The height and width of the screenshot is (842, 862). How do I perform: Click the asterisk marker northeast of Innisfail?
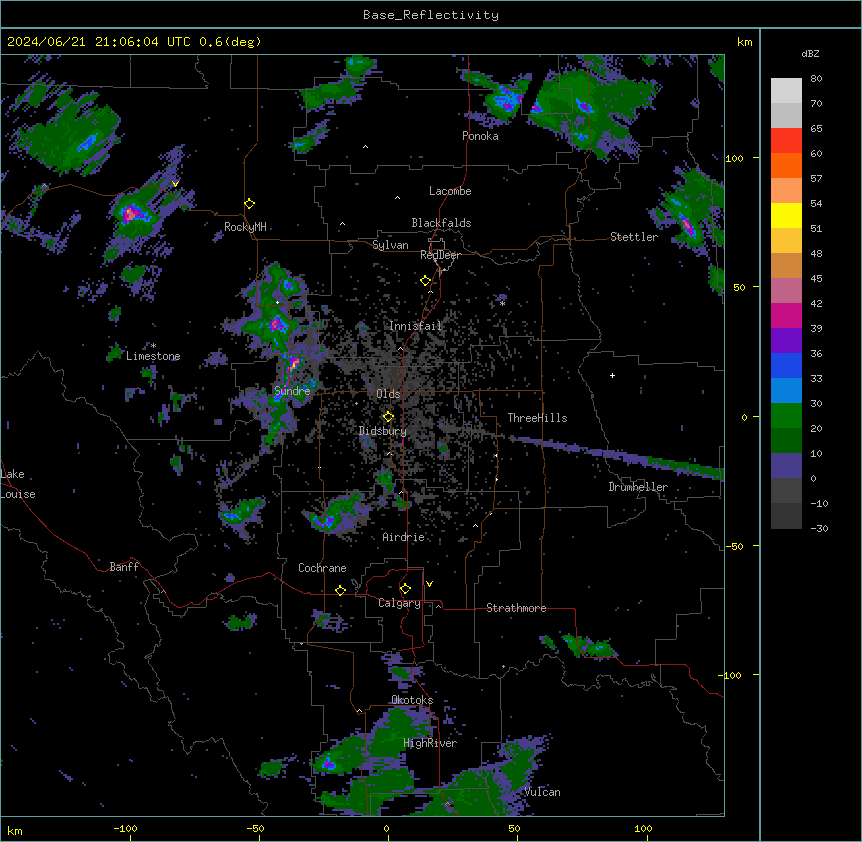pyautogui.click(x=502, y=303)
